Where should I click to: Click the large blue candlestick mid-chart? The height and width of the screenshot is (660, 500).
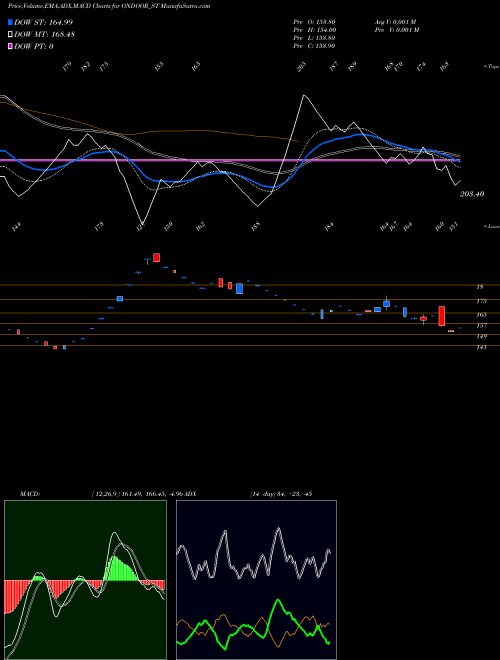tap(239, 288)
